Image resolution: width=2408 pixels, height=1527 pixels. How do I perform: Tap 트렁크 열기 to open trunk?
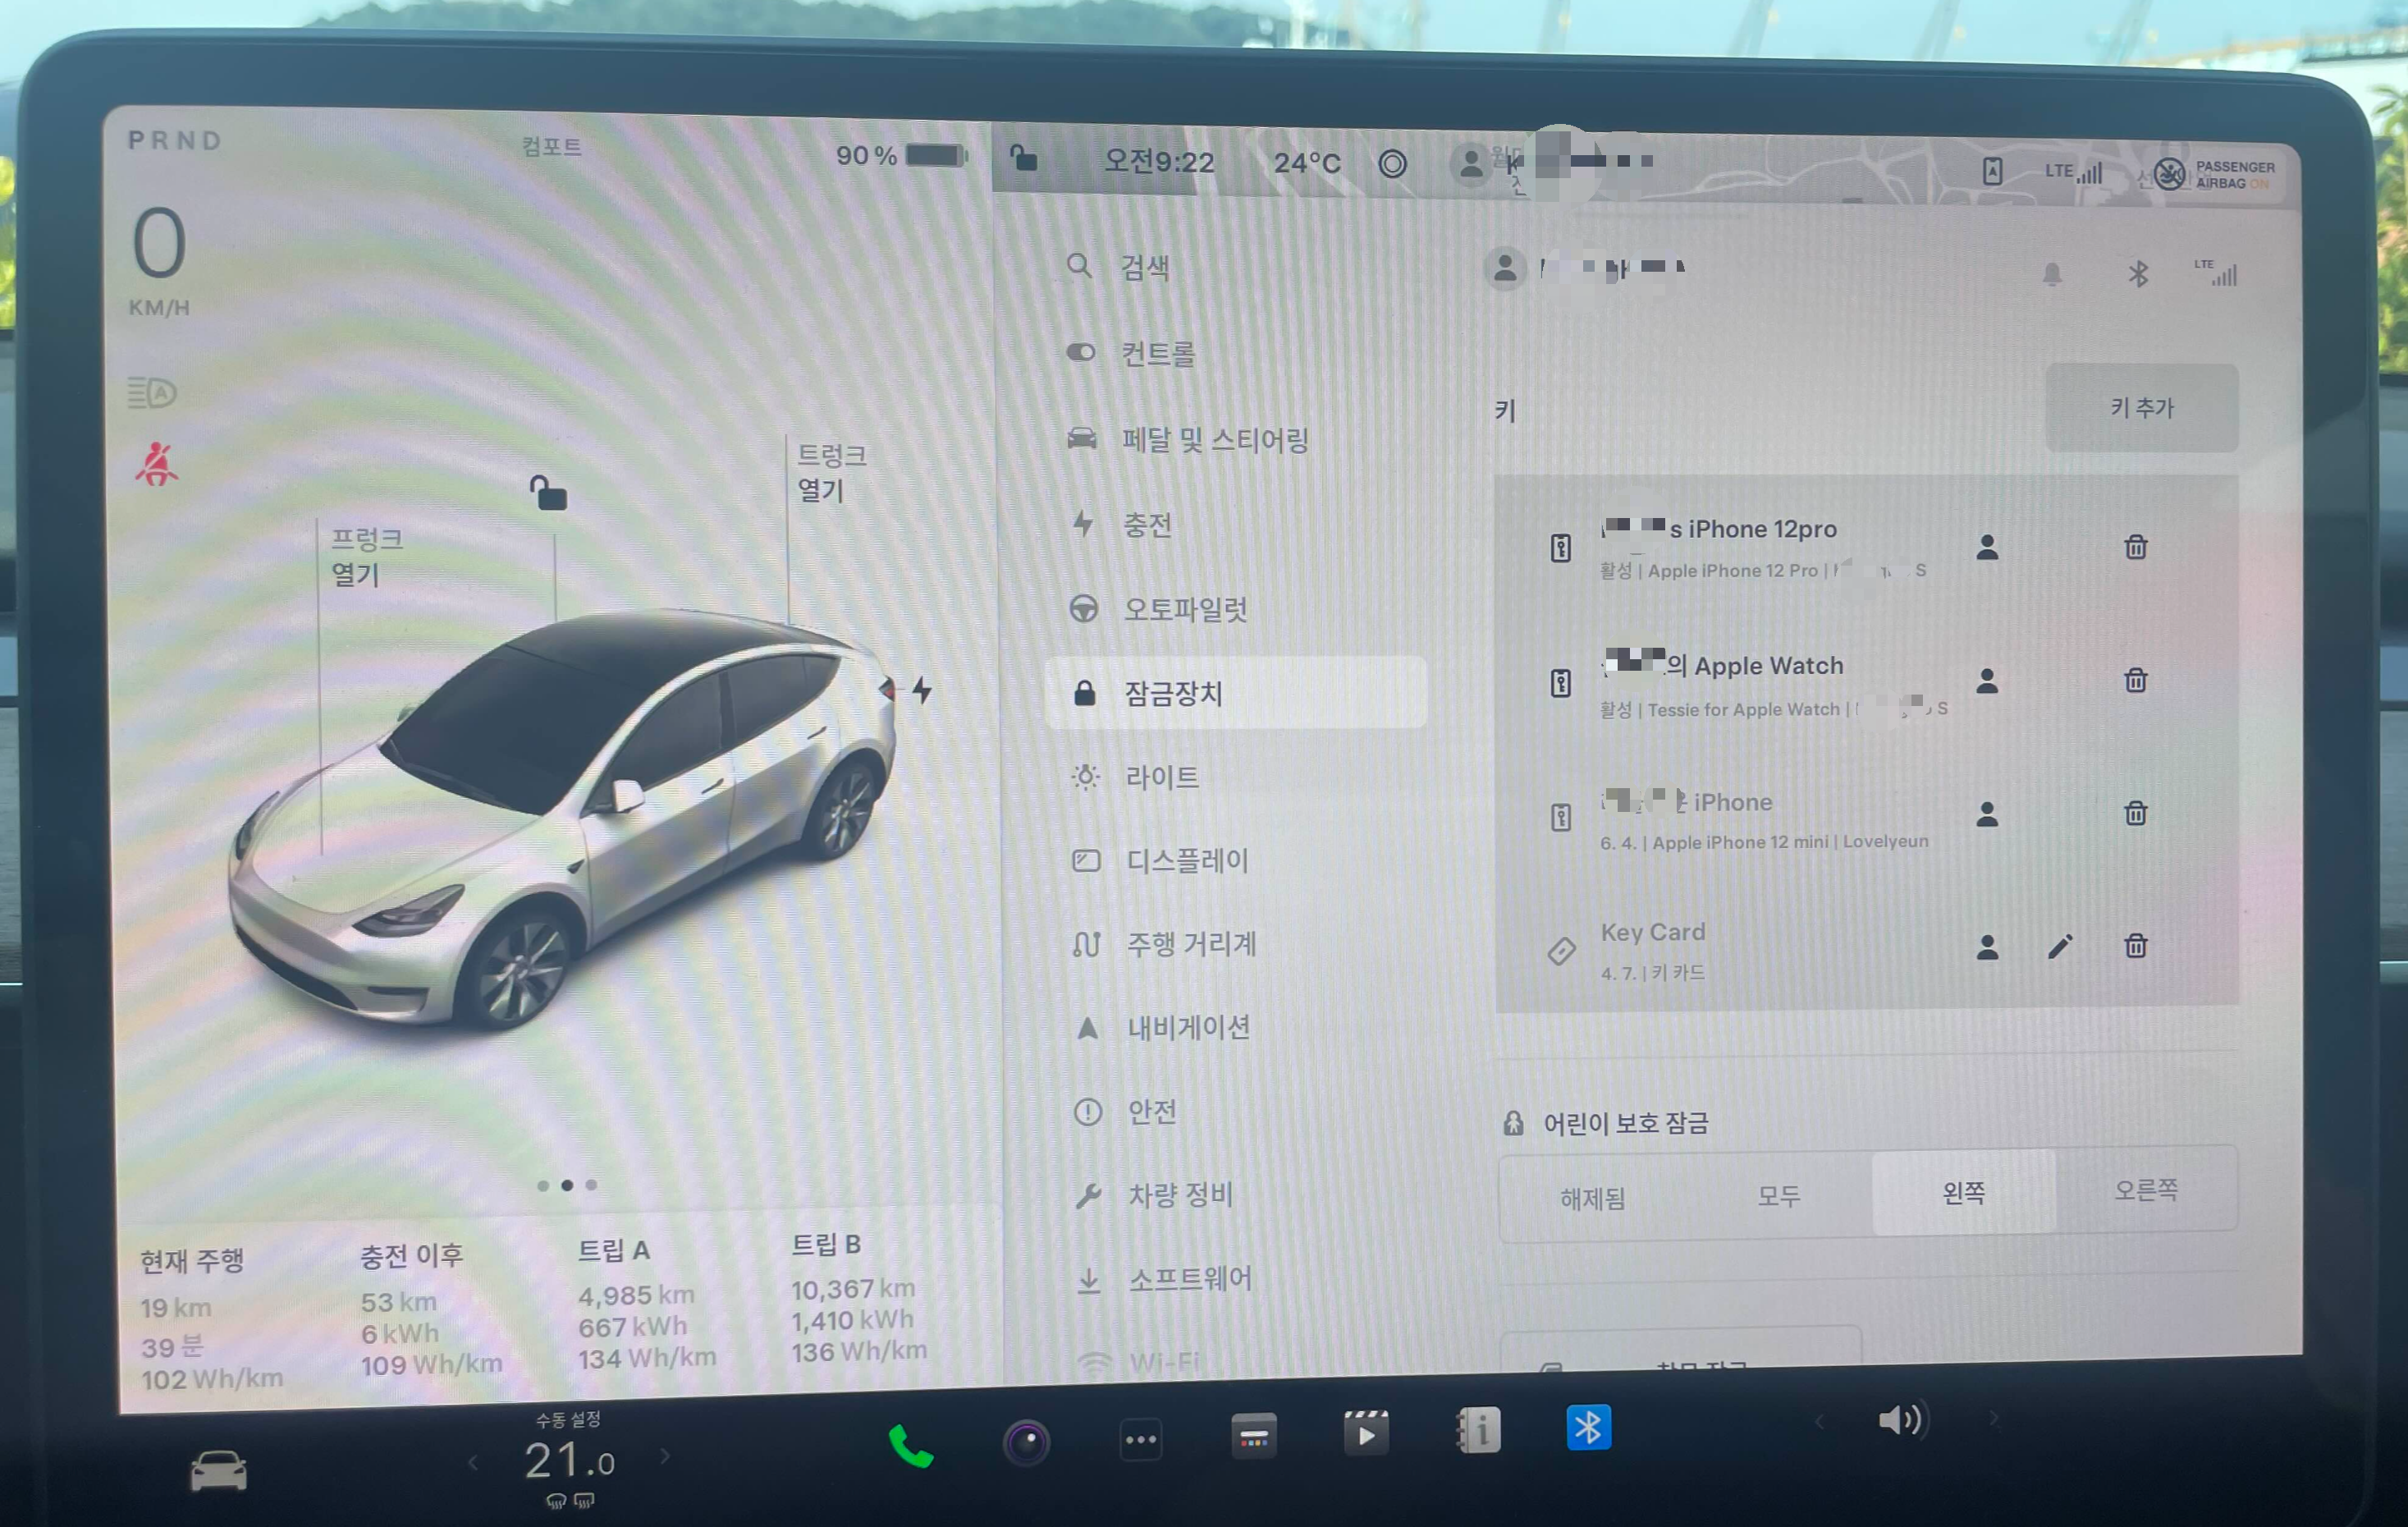point(829,473)
